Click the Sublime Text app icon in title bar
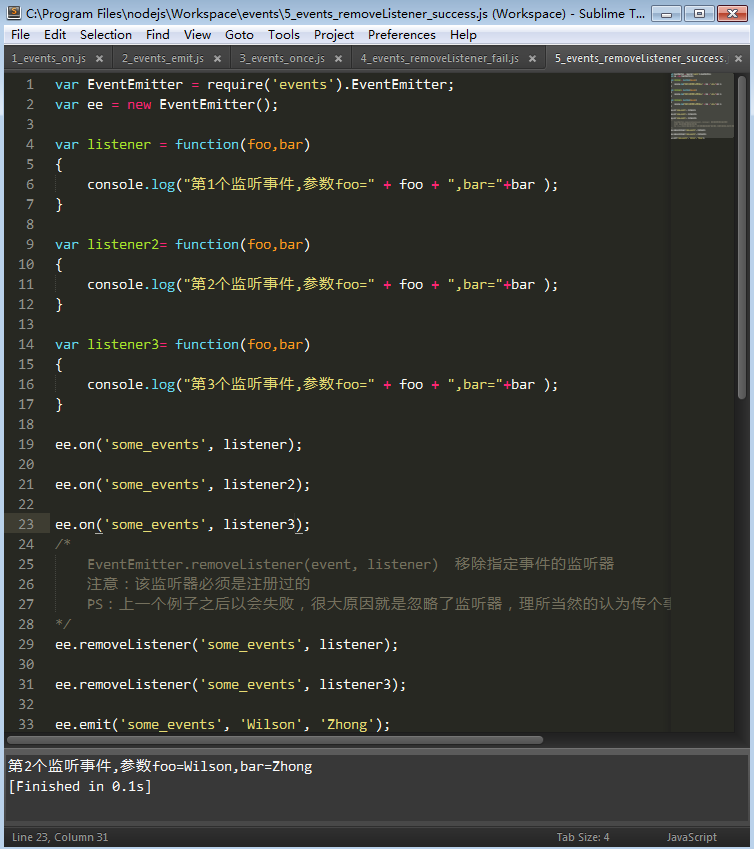 click(15, 13)
